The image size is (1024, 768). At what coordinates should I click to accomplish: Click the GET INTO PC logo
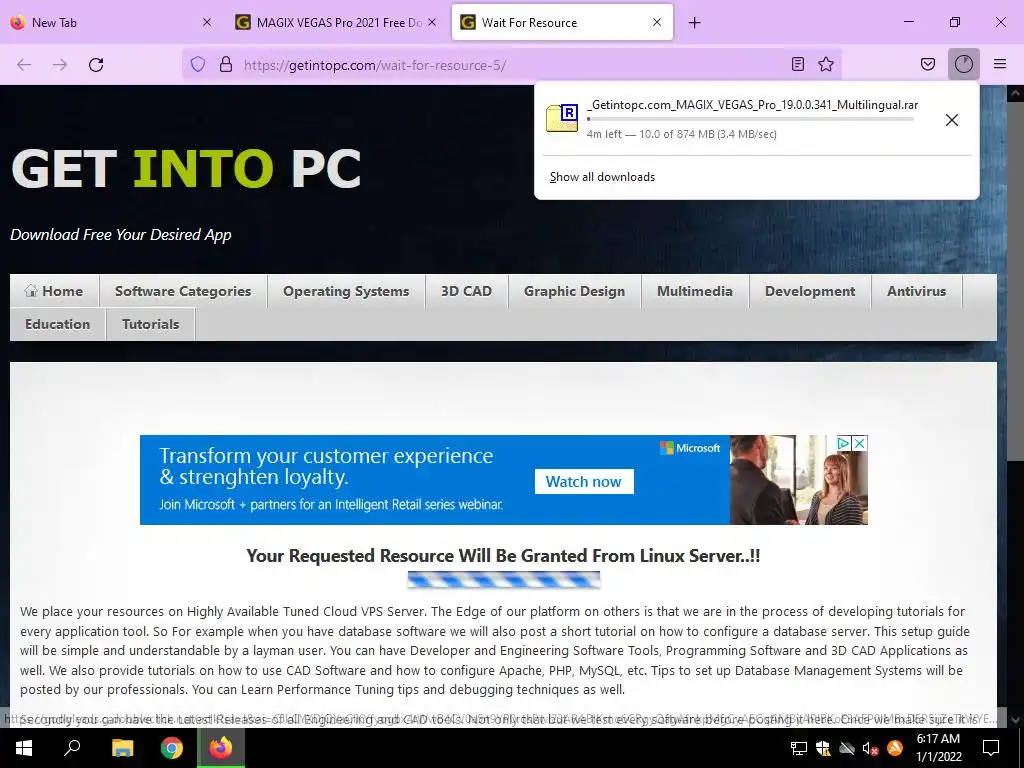click(x=186, y=168)
